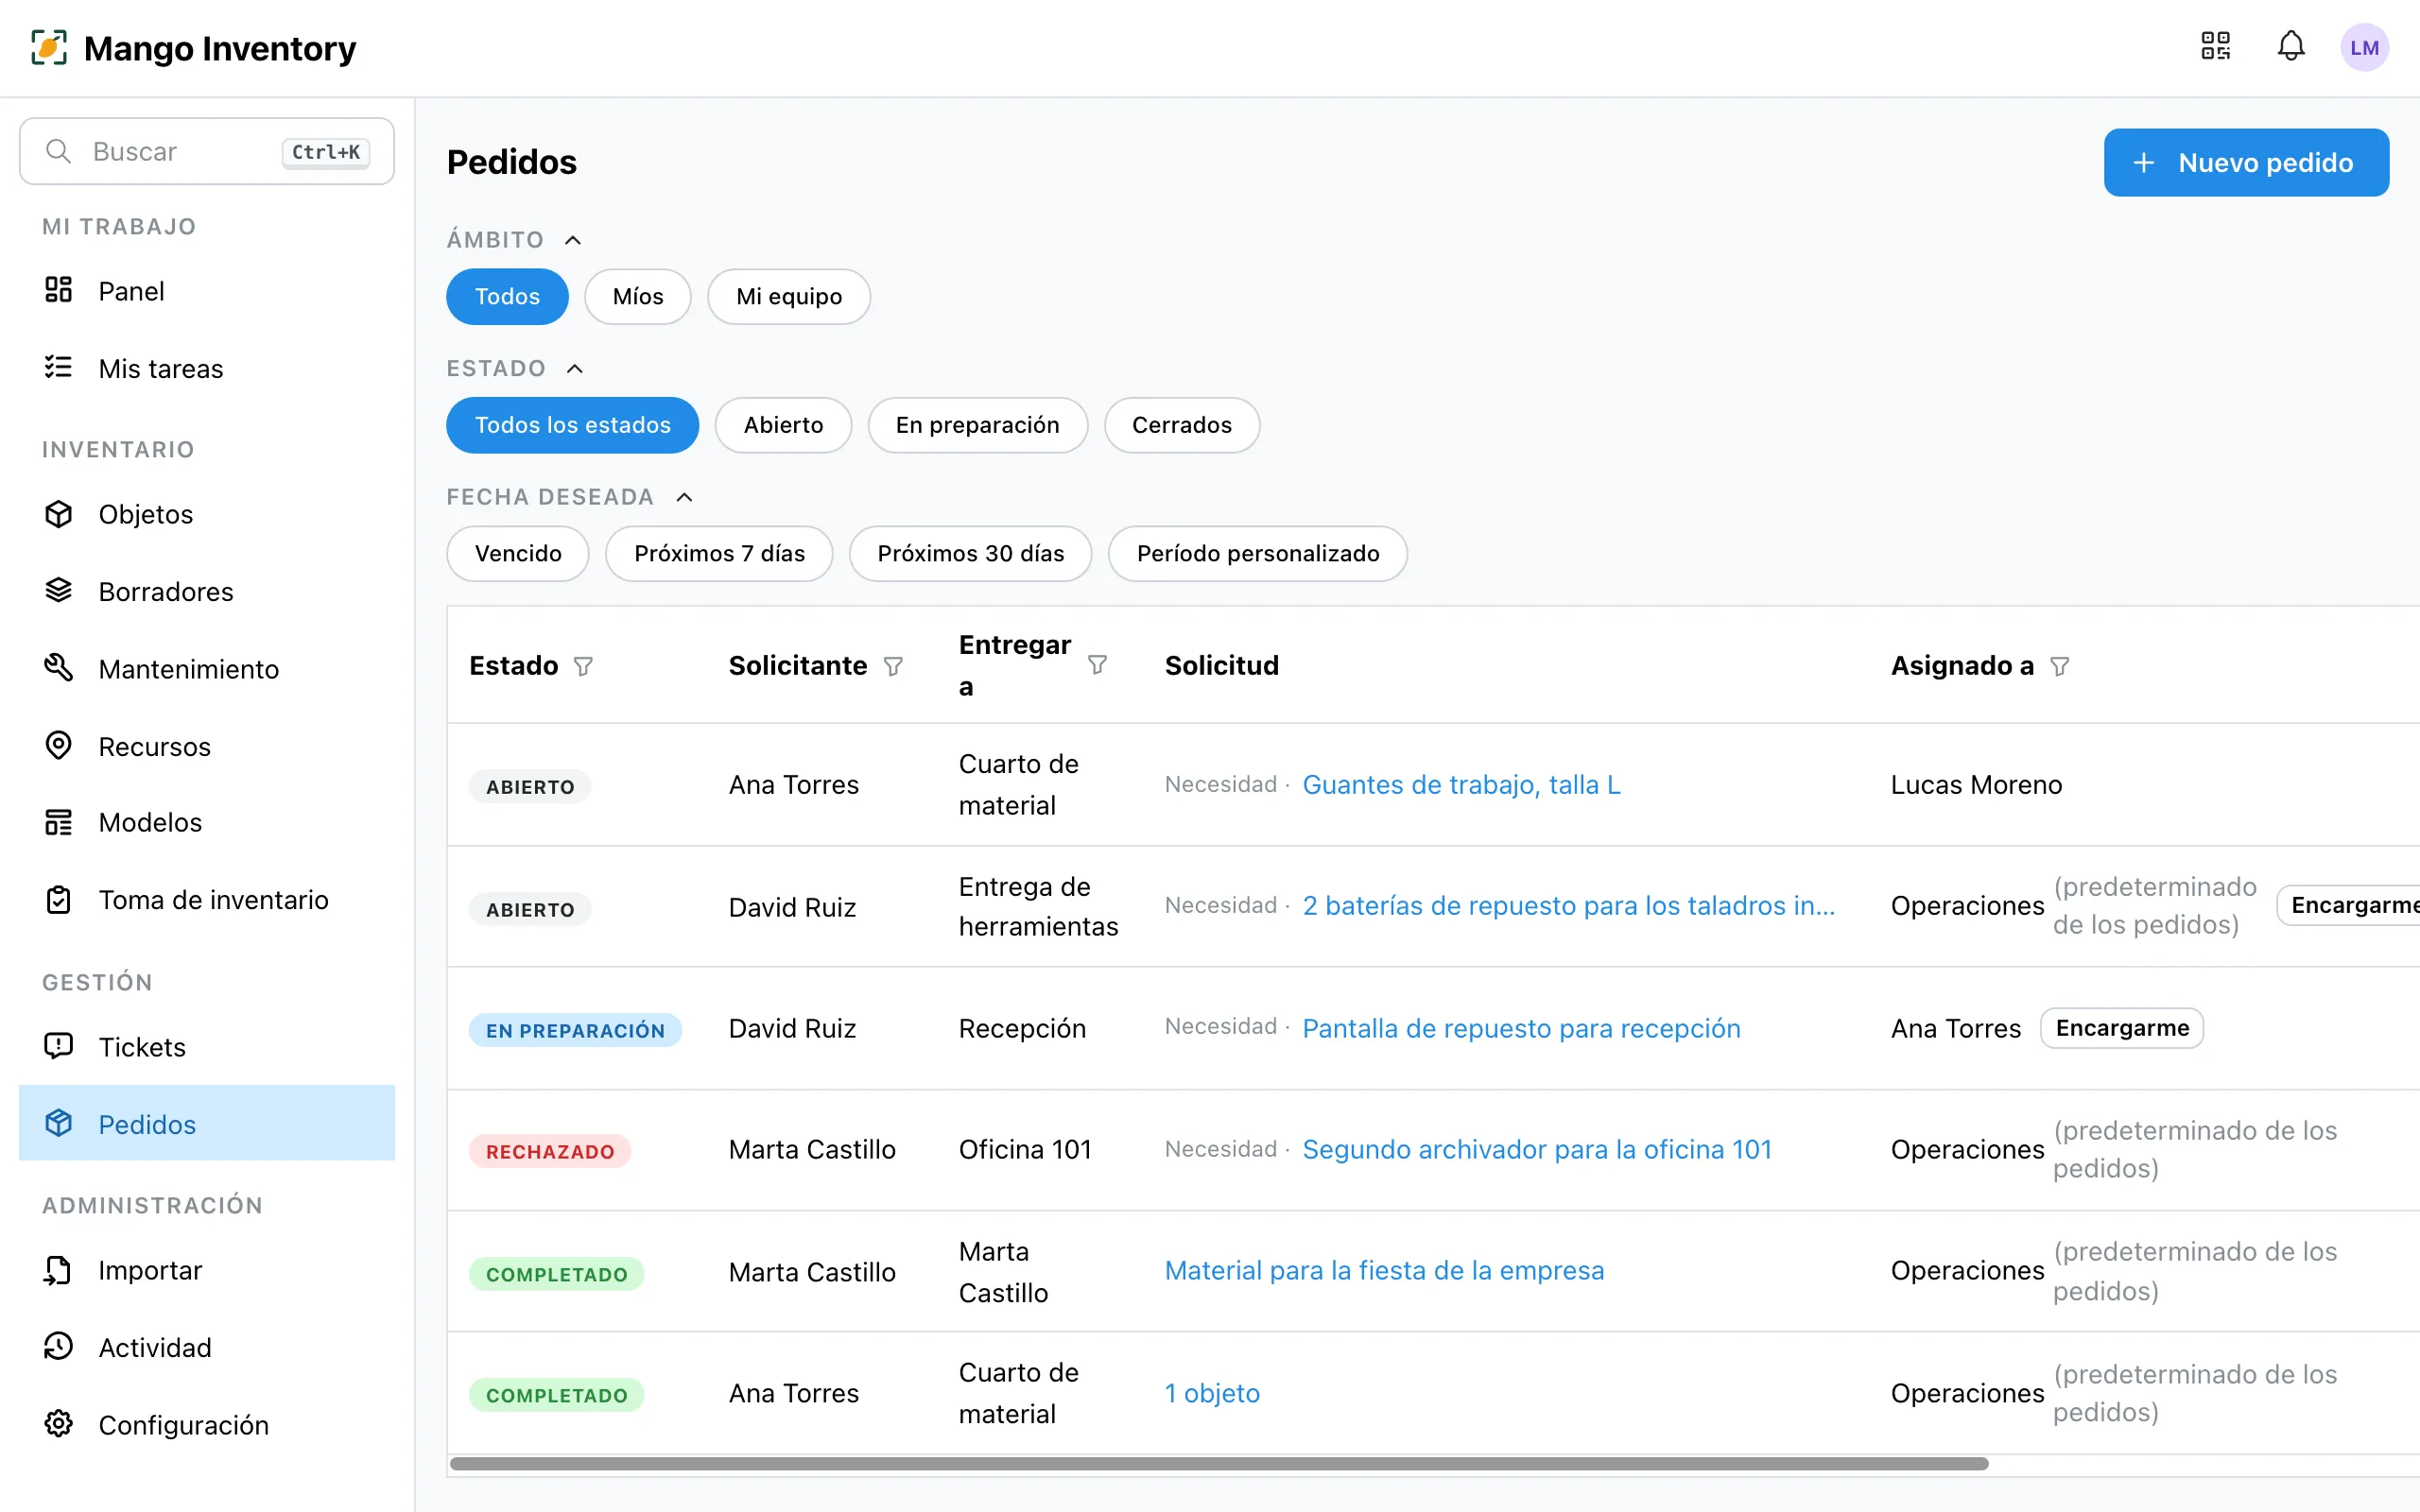Collapse the Estado filter section
The height and width of the screenshot is (1512, 2420).
(575, 369)
